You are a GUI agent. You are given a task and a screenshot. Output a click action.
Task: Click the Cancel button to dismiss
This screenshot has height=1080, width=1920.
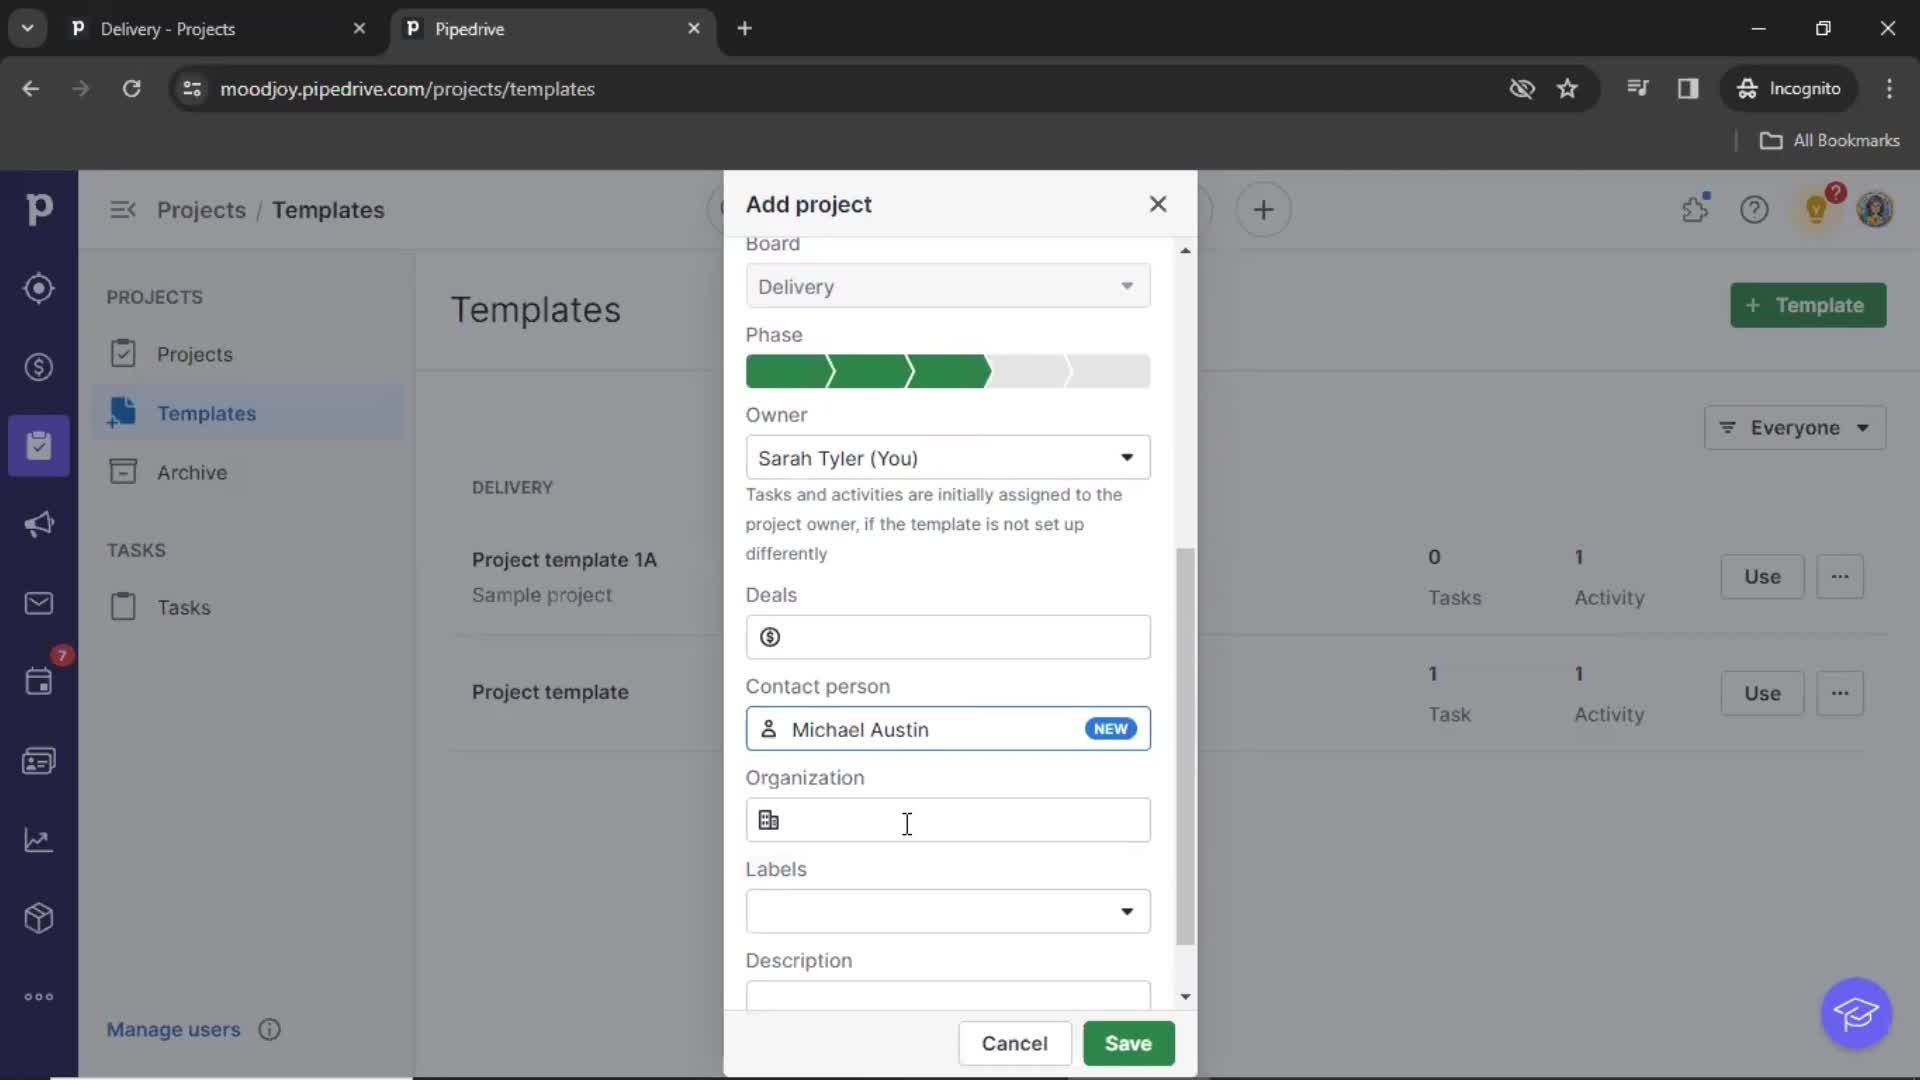(x=1014, y=1043)
